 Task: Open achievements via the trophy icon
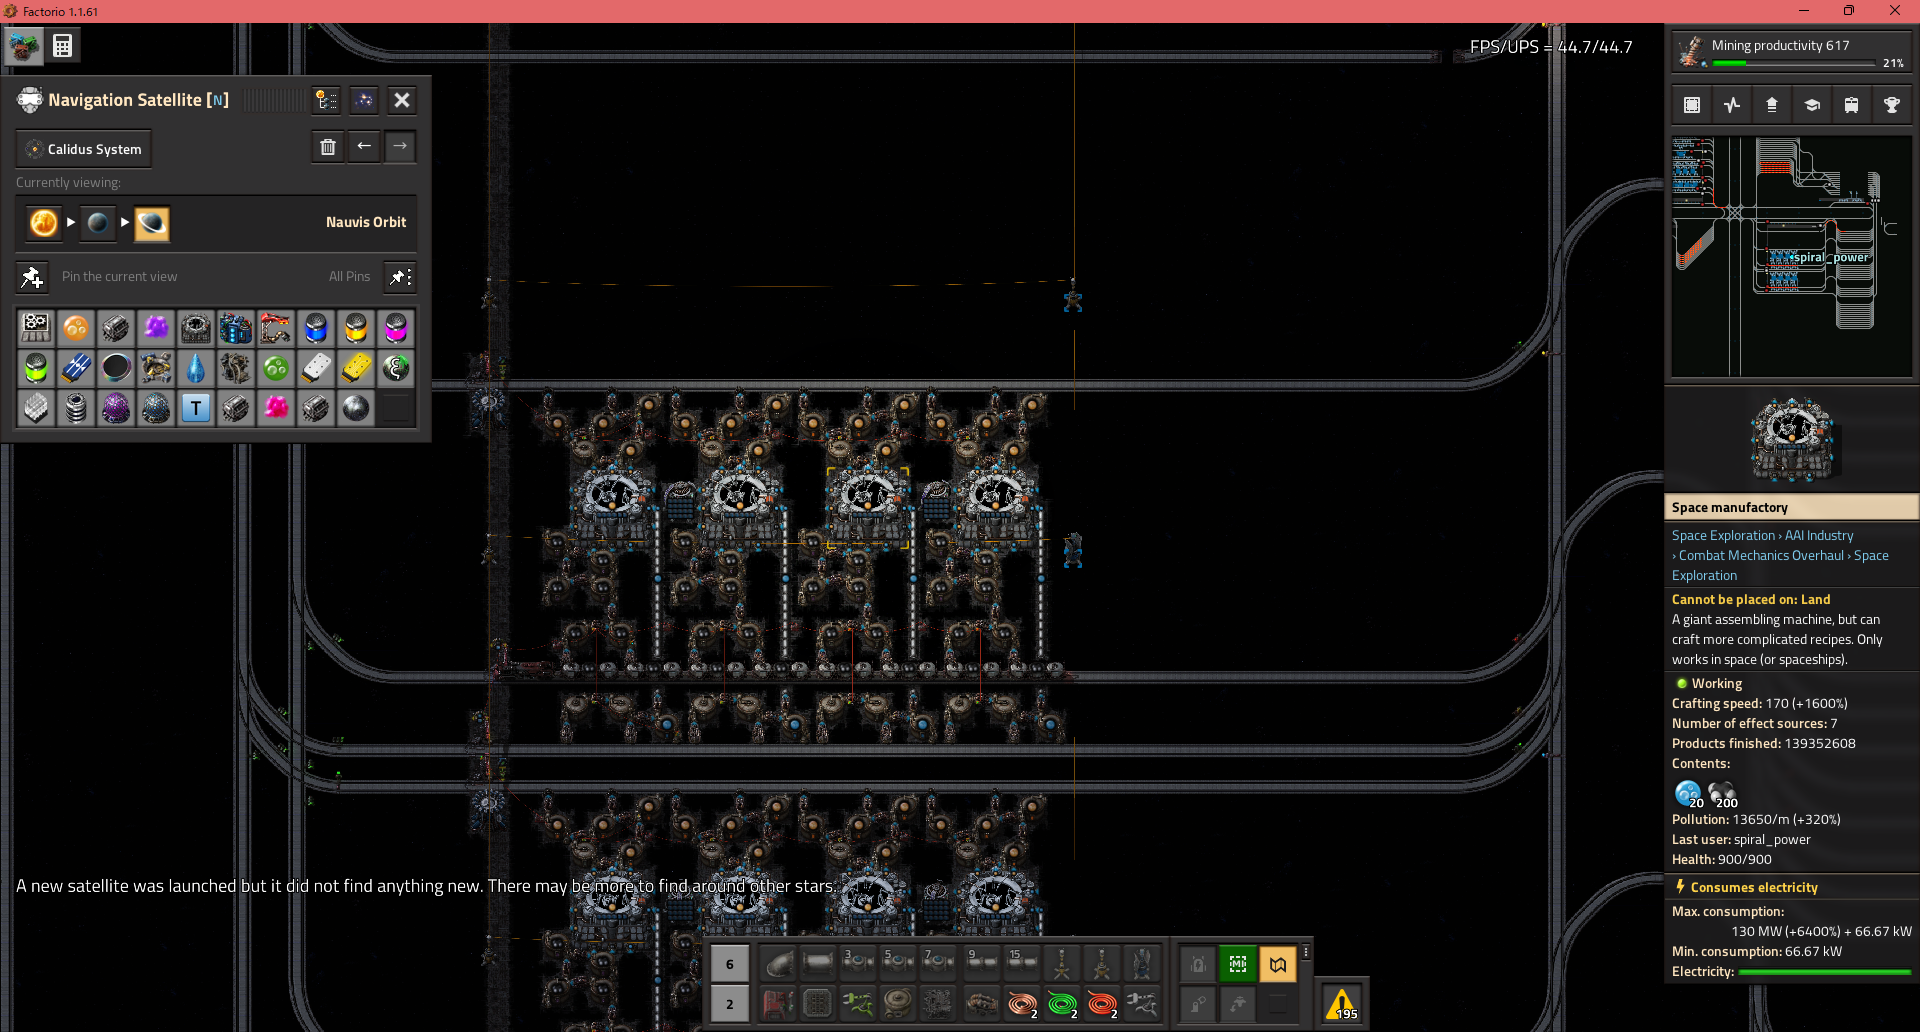pos(1891,105)
